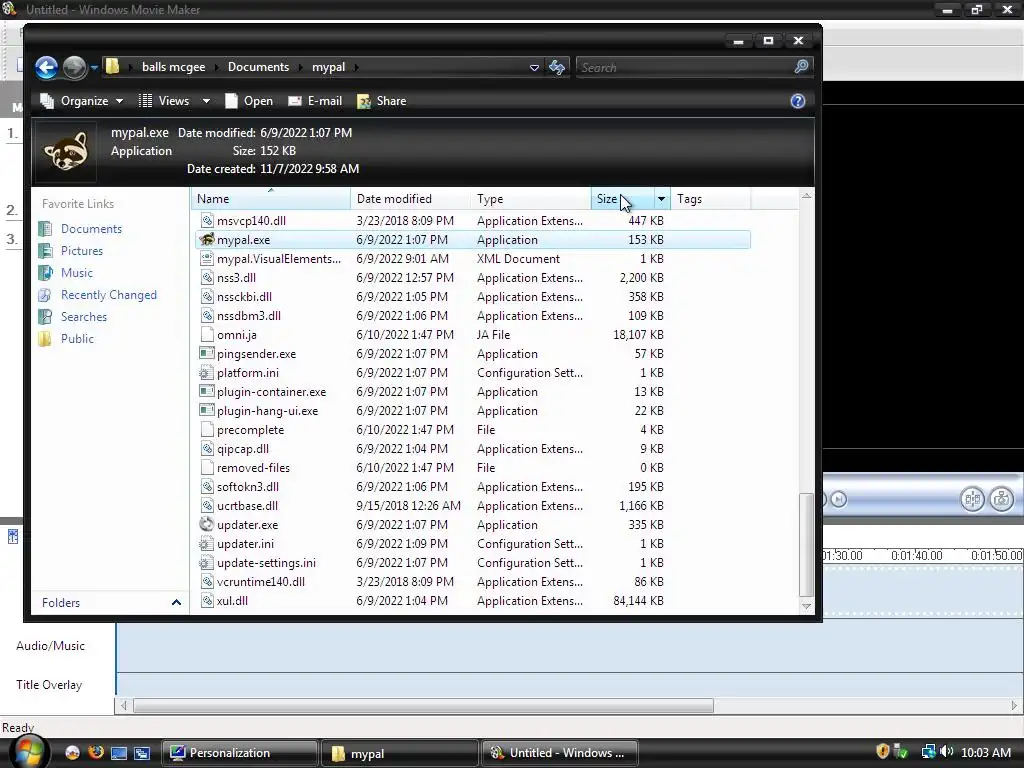1024x768 pixels.
Task: Click the security shield tray icon
Action: [x=882, y=752]
